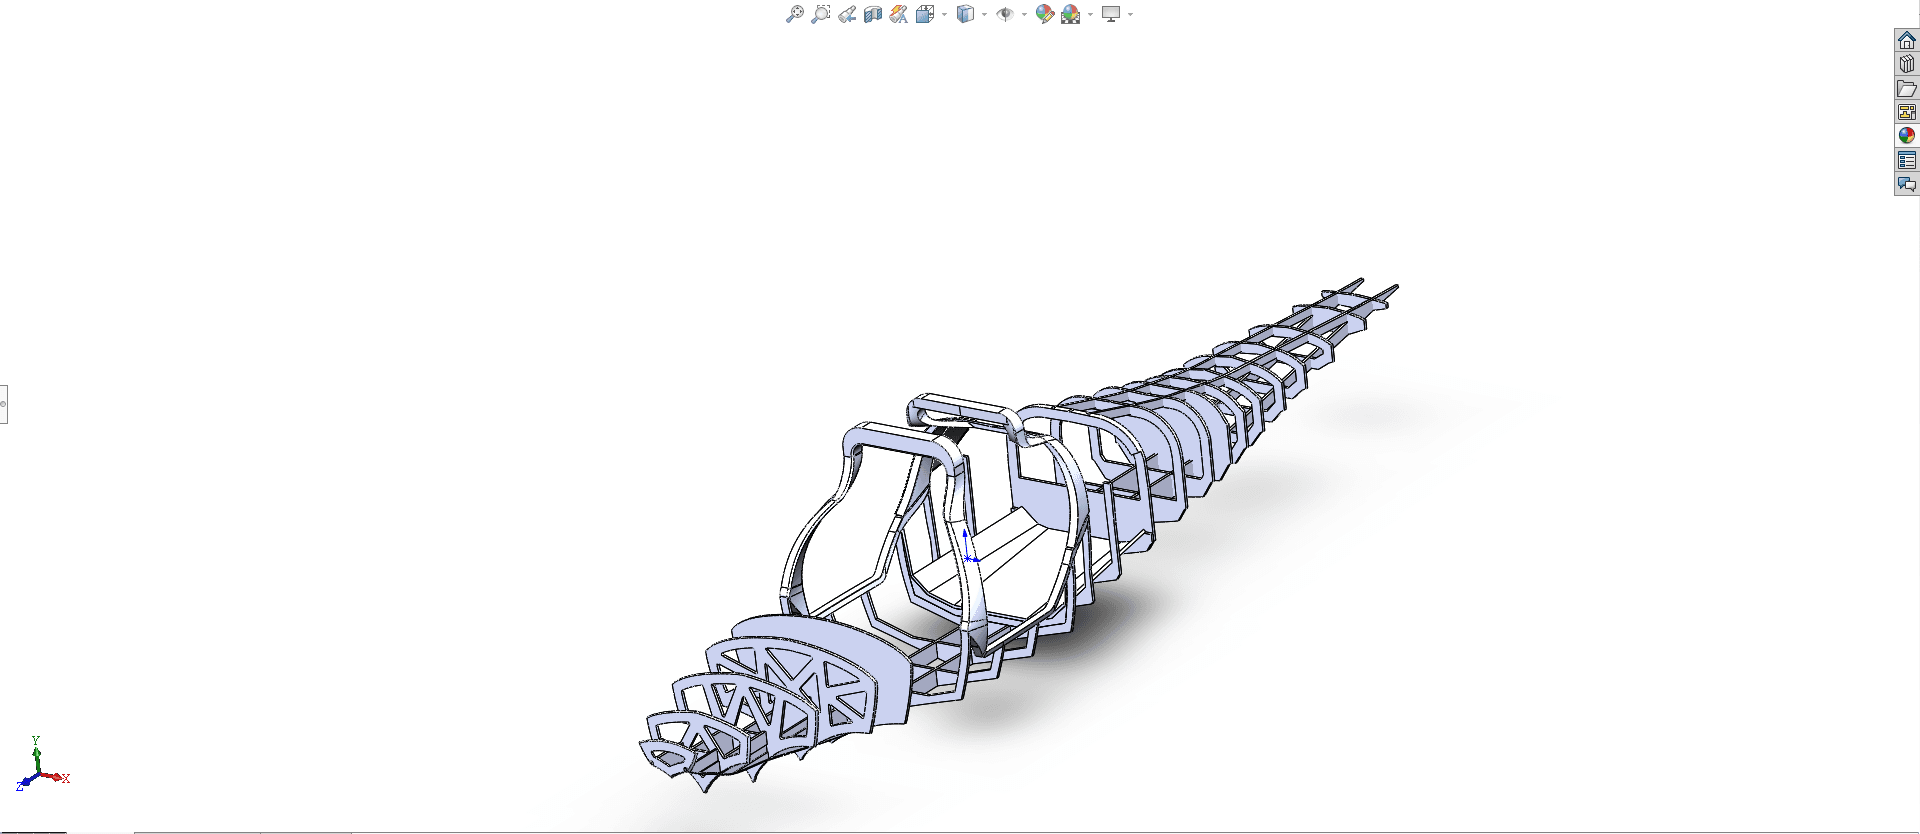Expand the Apply Scene dropdown arrow
This screenshot has height=834, width=1920.
pyautogui.click(x=1090, y=14)
